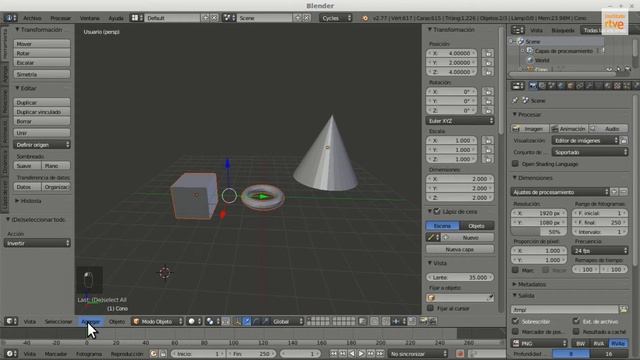This screenshot has height=360, width=640.
Task: Open Euler XYZ rotation mode dropdown
Action: (x=460, y=121)
